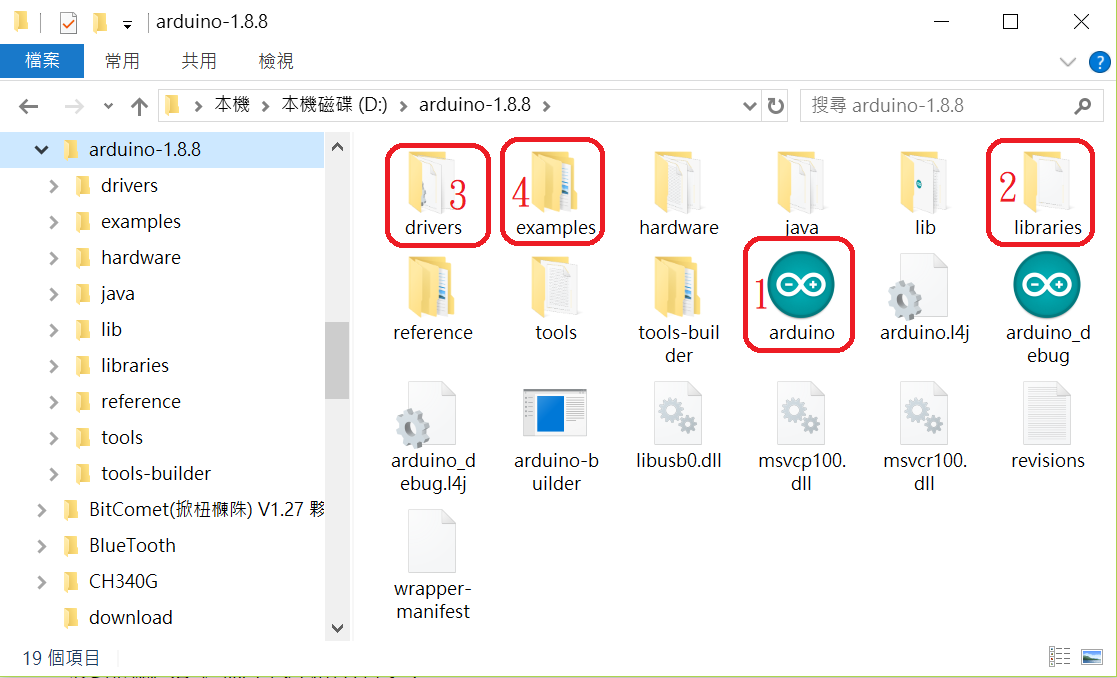Viewport: 1117px width, 678px height.
Task: Expand the hardware tree node
Action: [53, 258]
